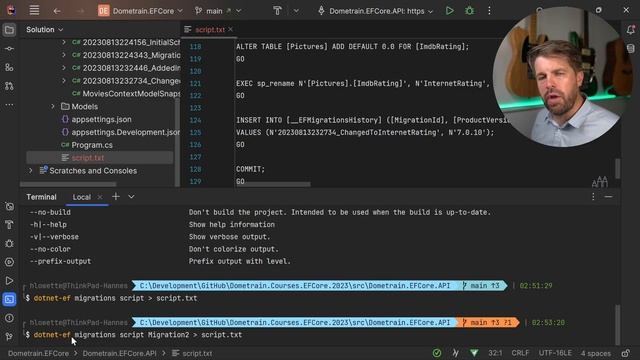The image size is (640, 360).
Task: Expand 20230813232446_Added migration node
Action: [64, 68]
